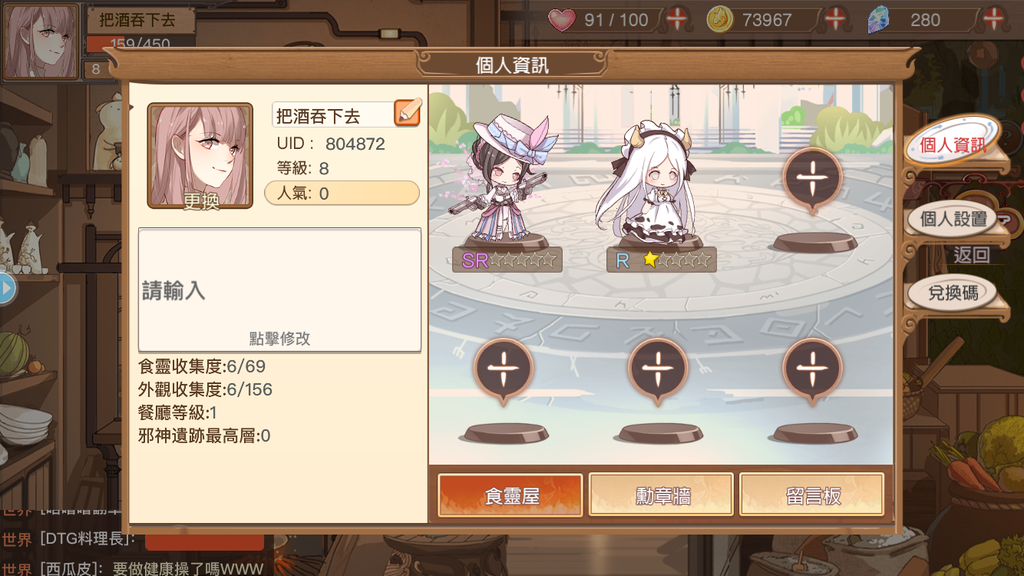Open the 留言板 tab

coord(812,496)
